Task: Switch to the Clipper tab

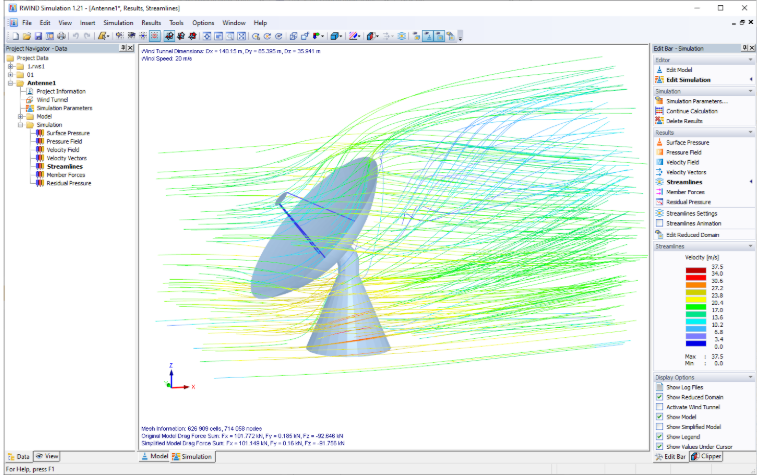Action: coord(706,457)
